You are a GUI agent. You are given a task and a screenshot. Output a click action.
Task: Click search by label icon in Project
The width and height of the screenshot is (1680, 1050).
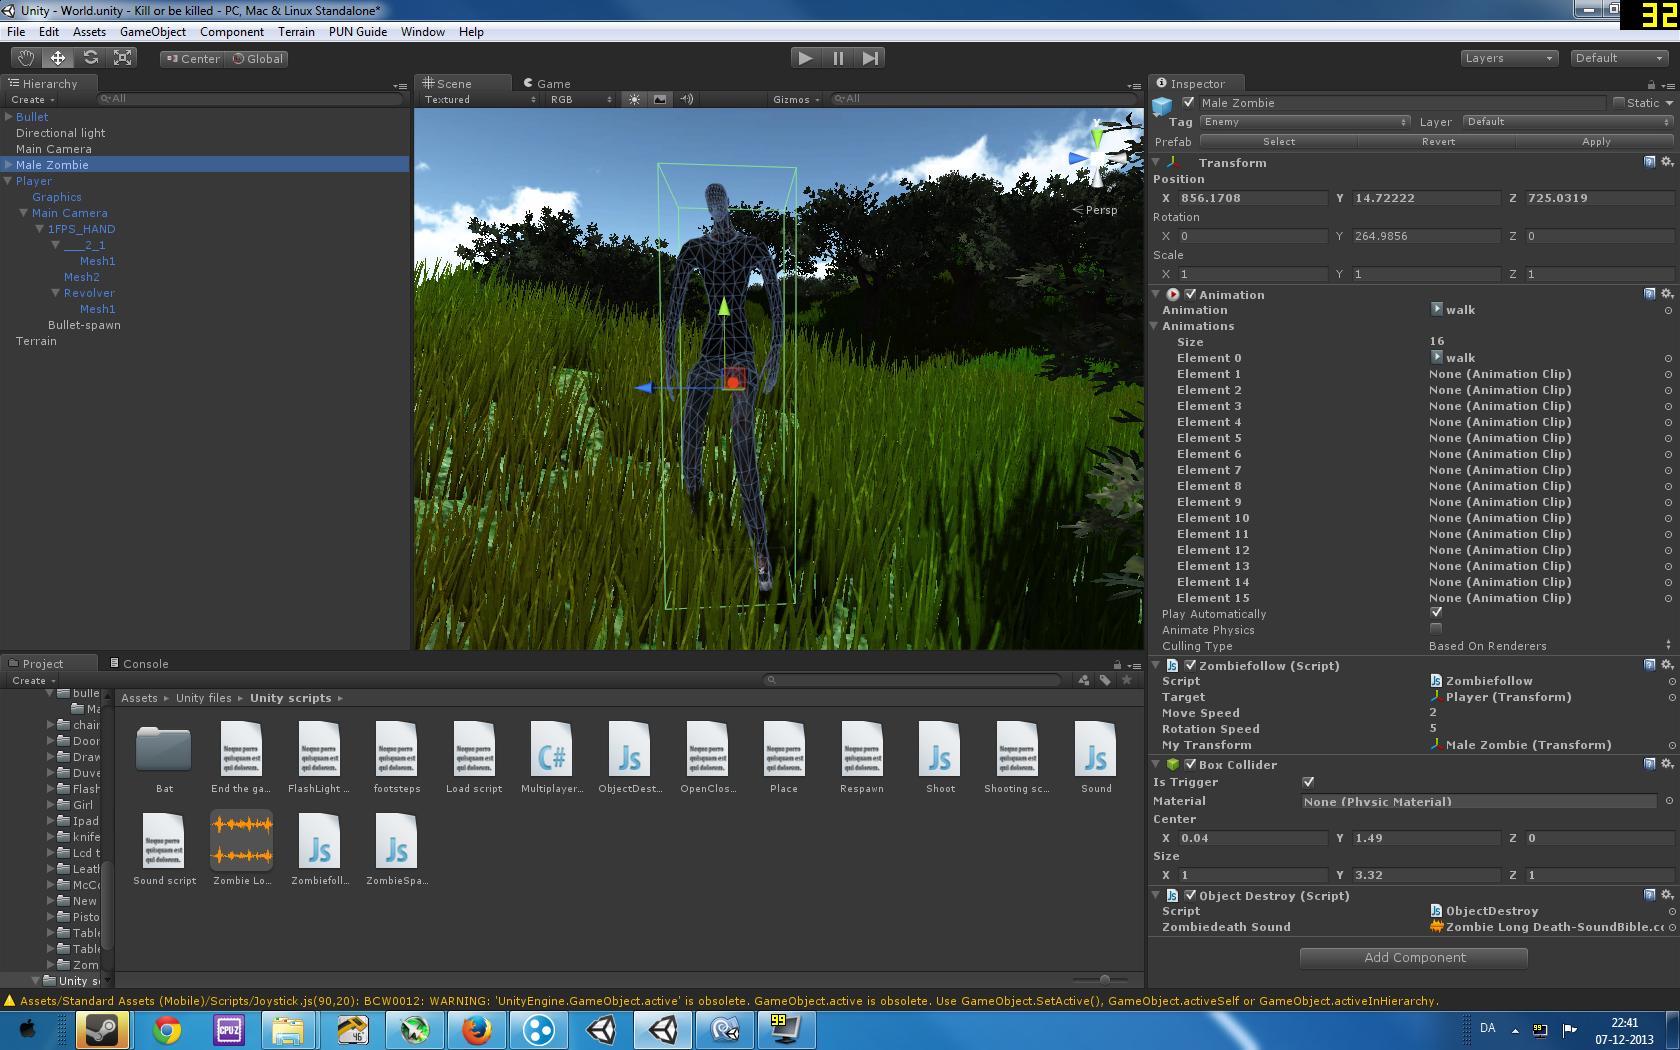[x=1105, y=680]
